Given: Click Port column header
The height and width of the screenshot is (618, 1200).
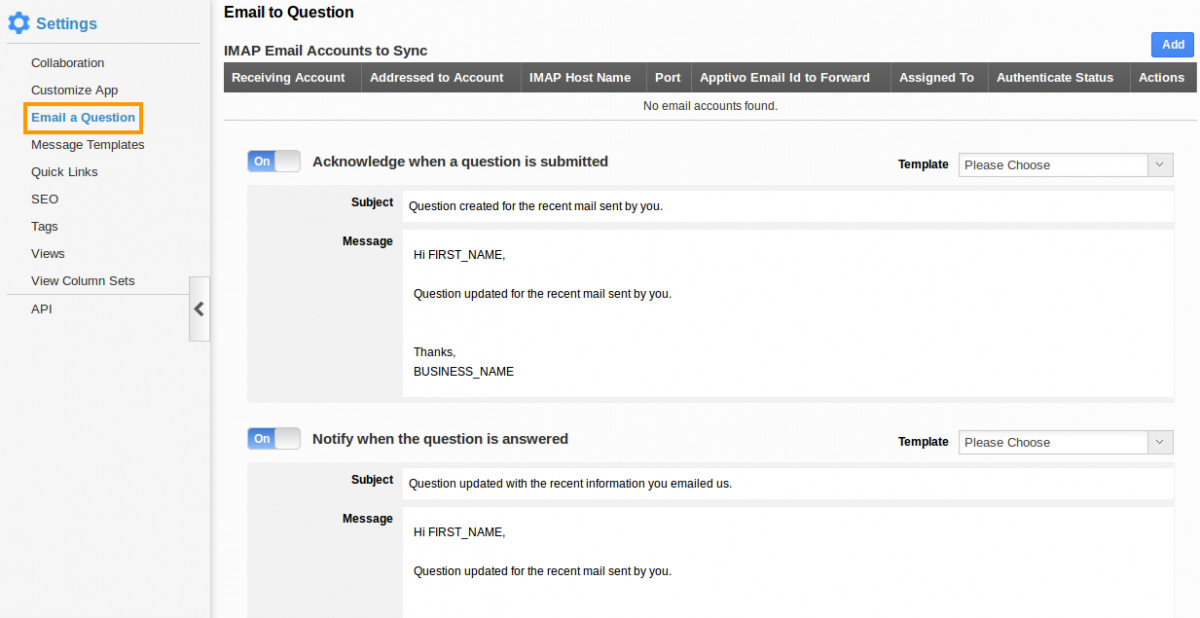Looking at the screenshot, I should point(668,77).
